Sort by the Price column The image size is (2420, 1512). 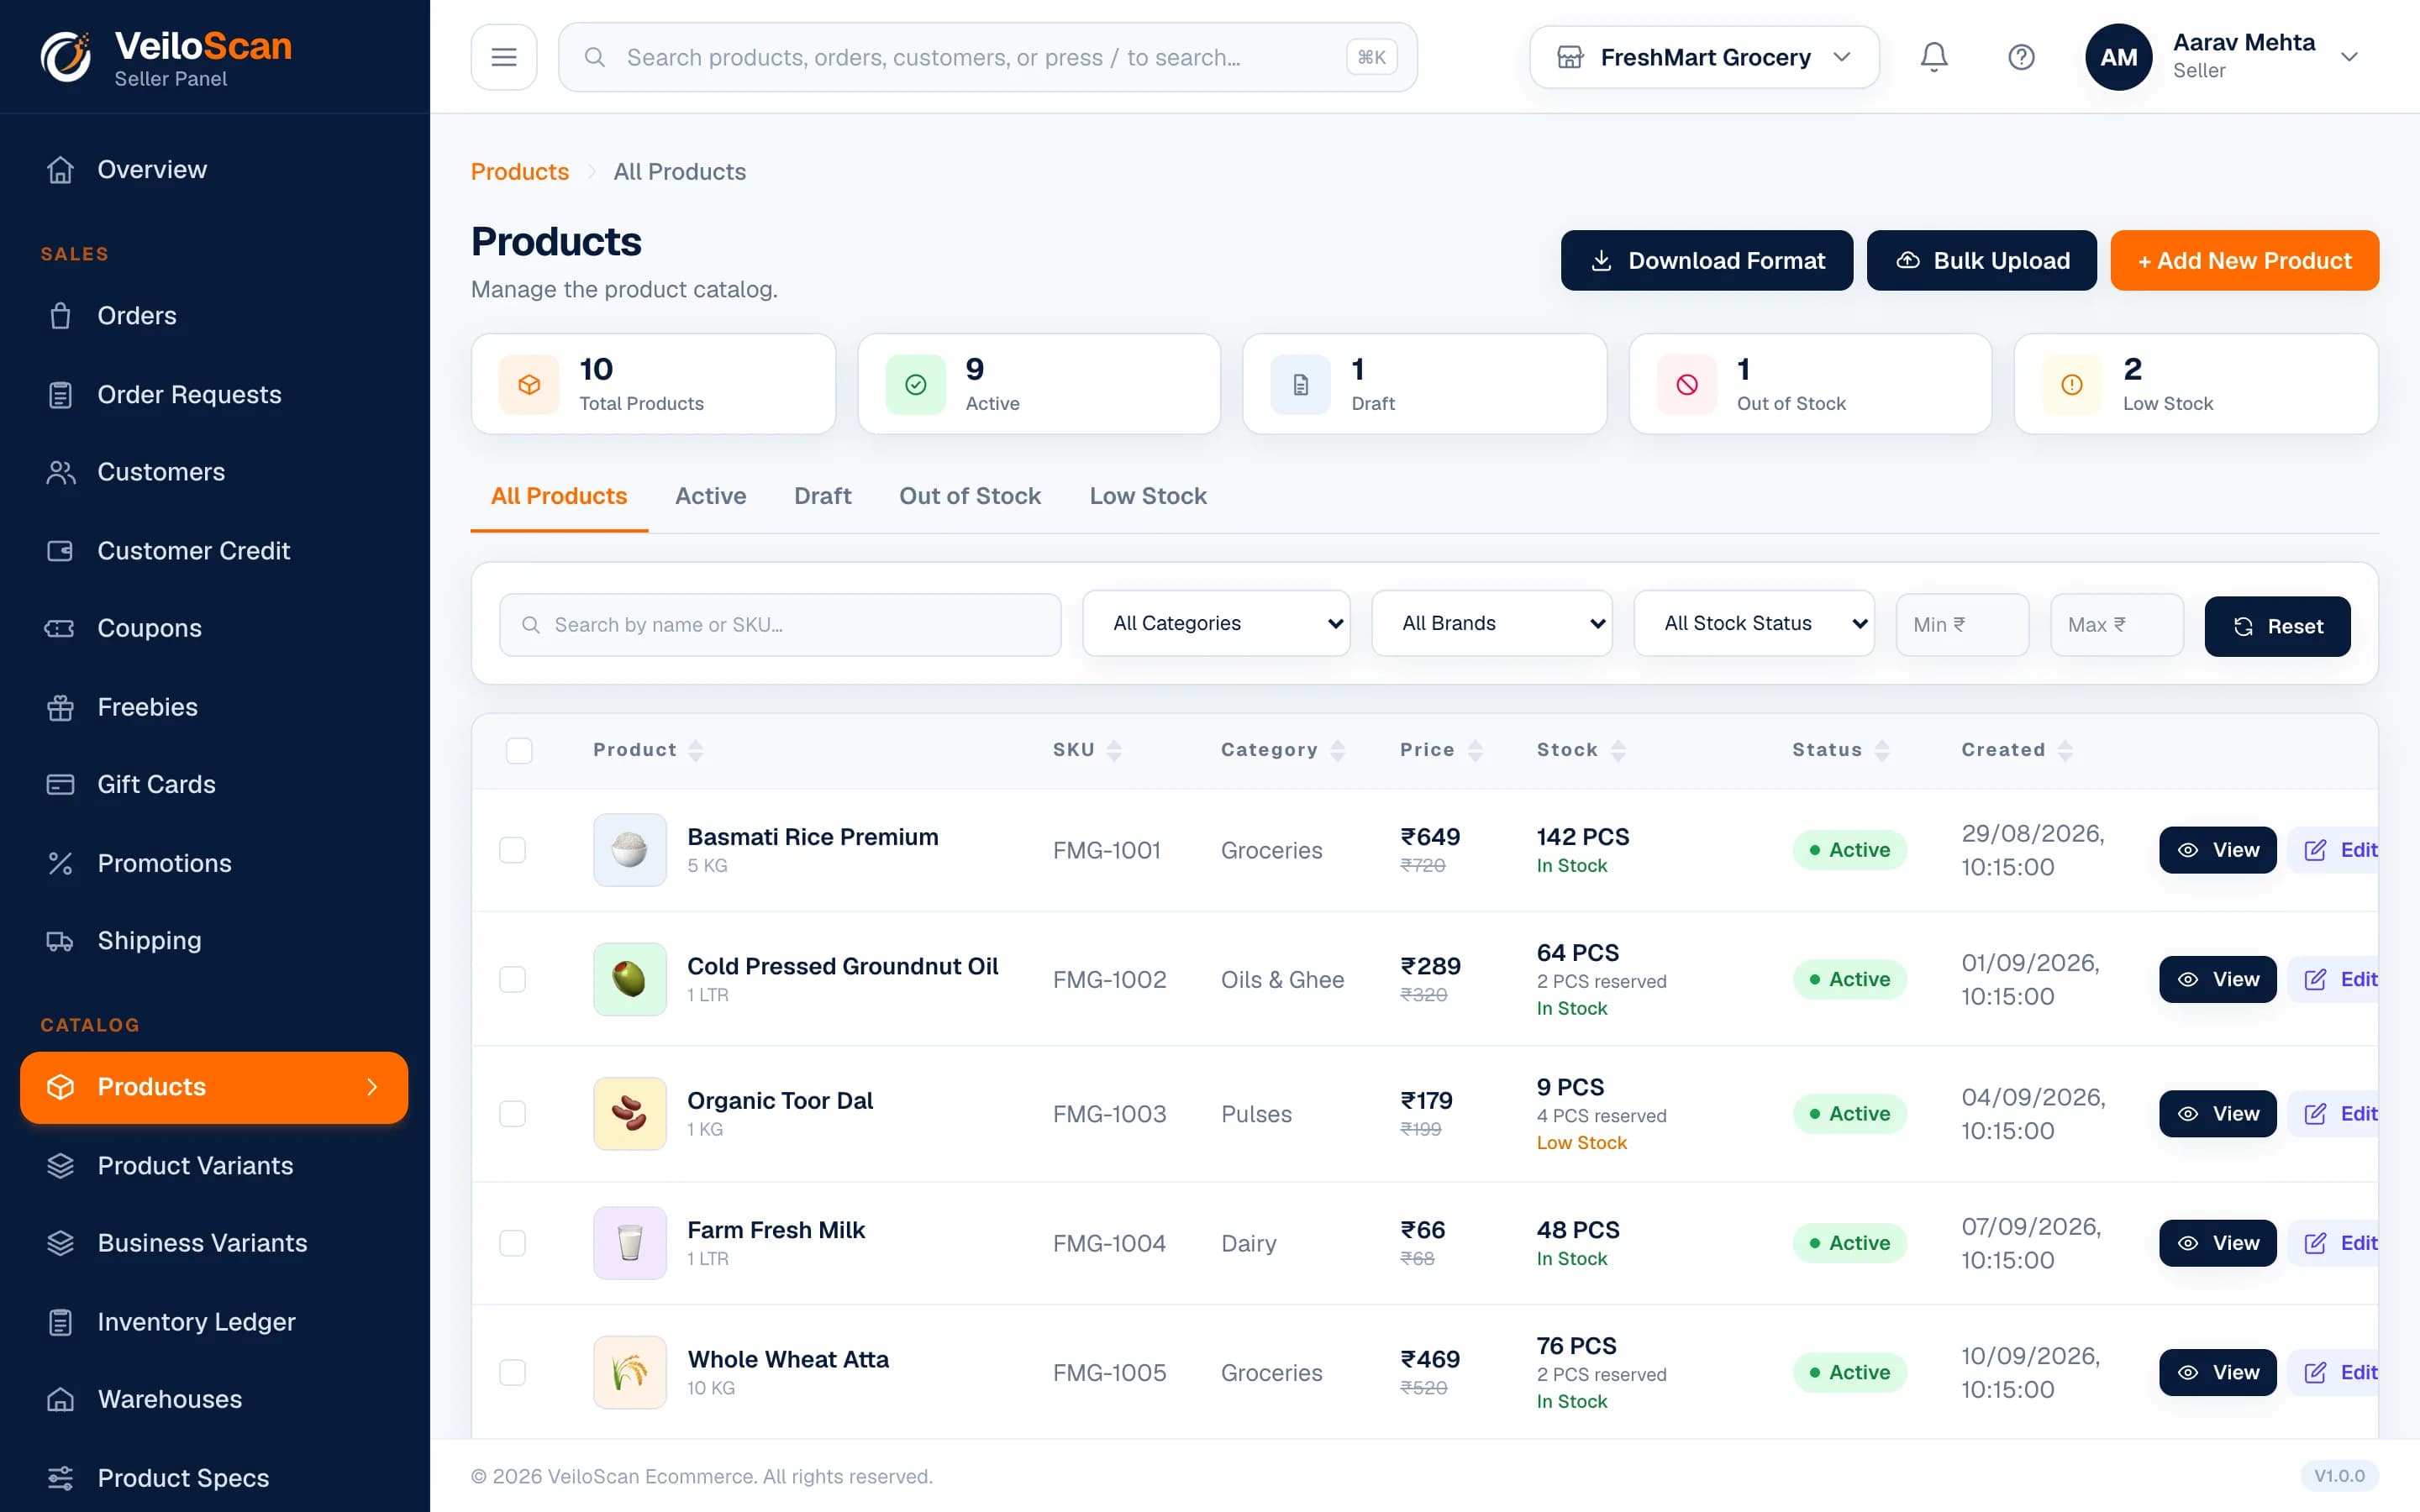point(1441,750)
